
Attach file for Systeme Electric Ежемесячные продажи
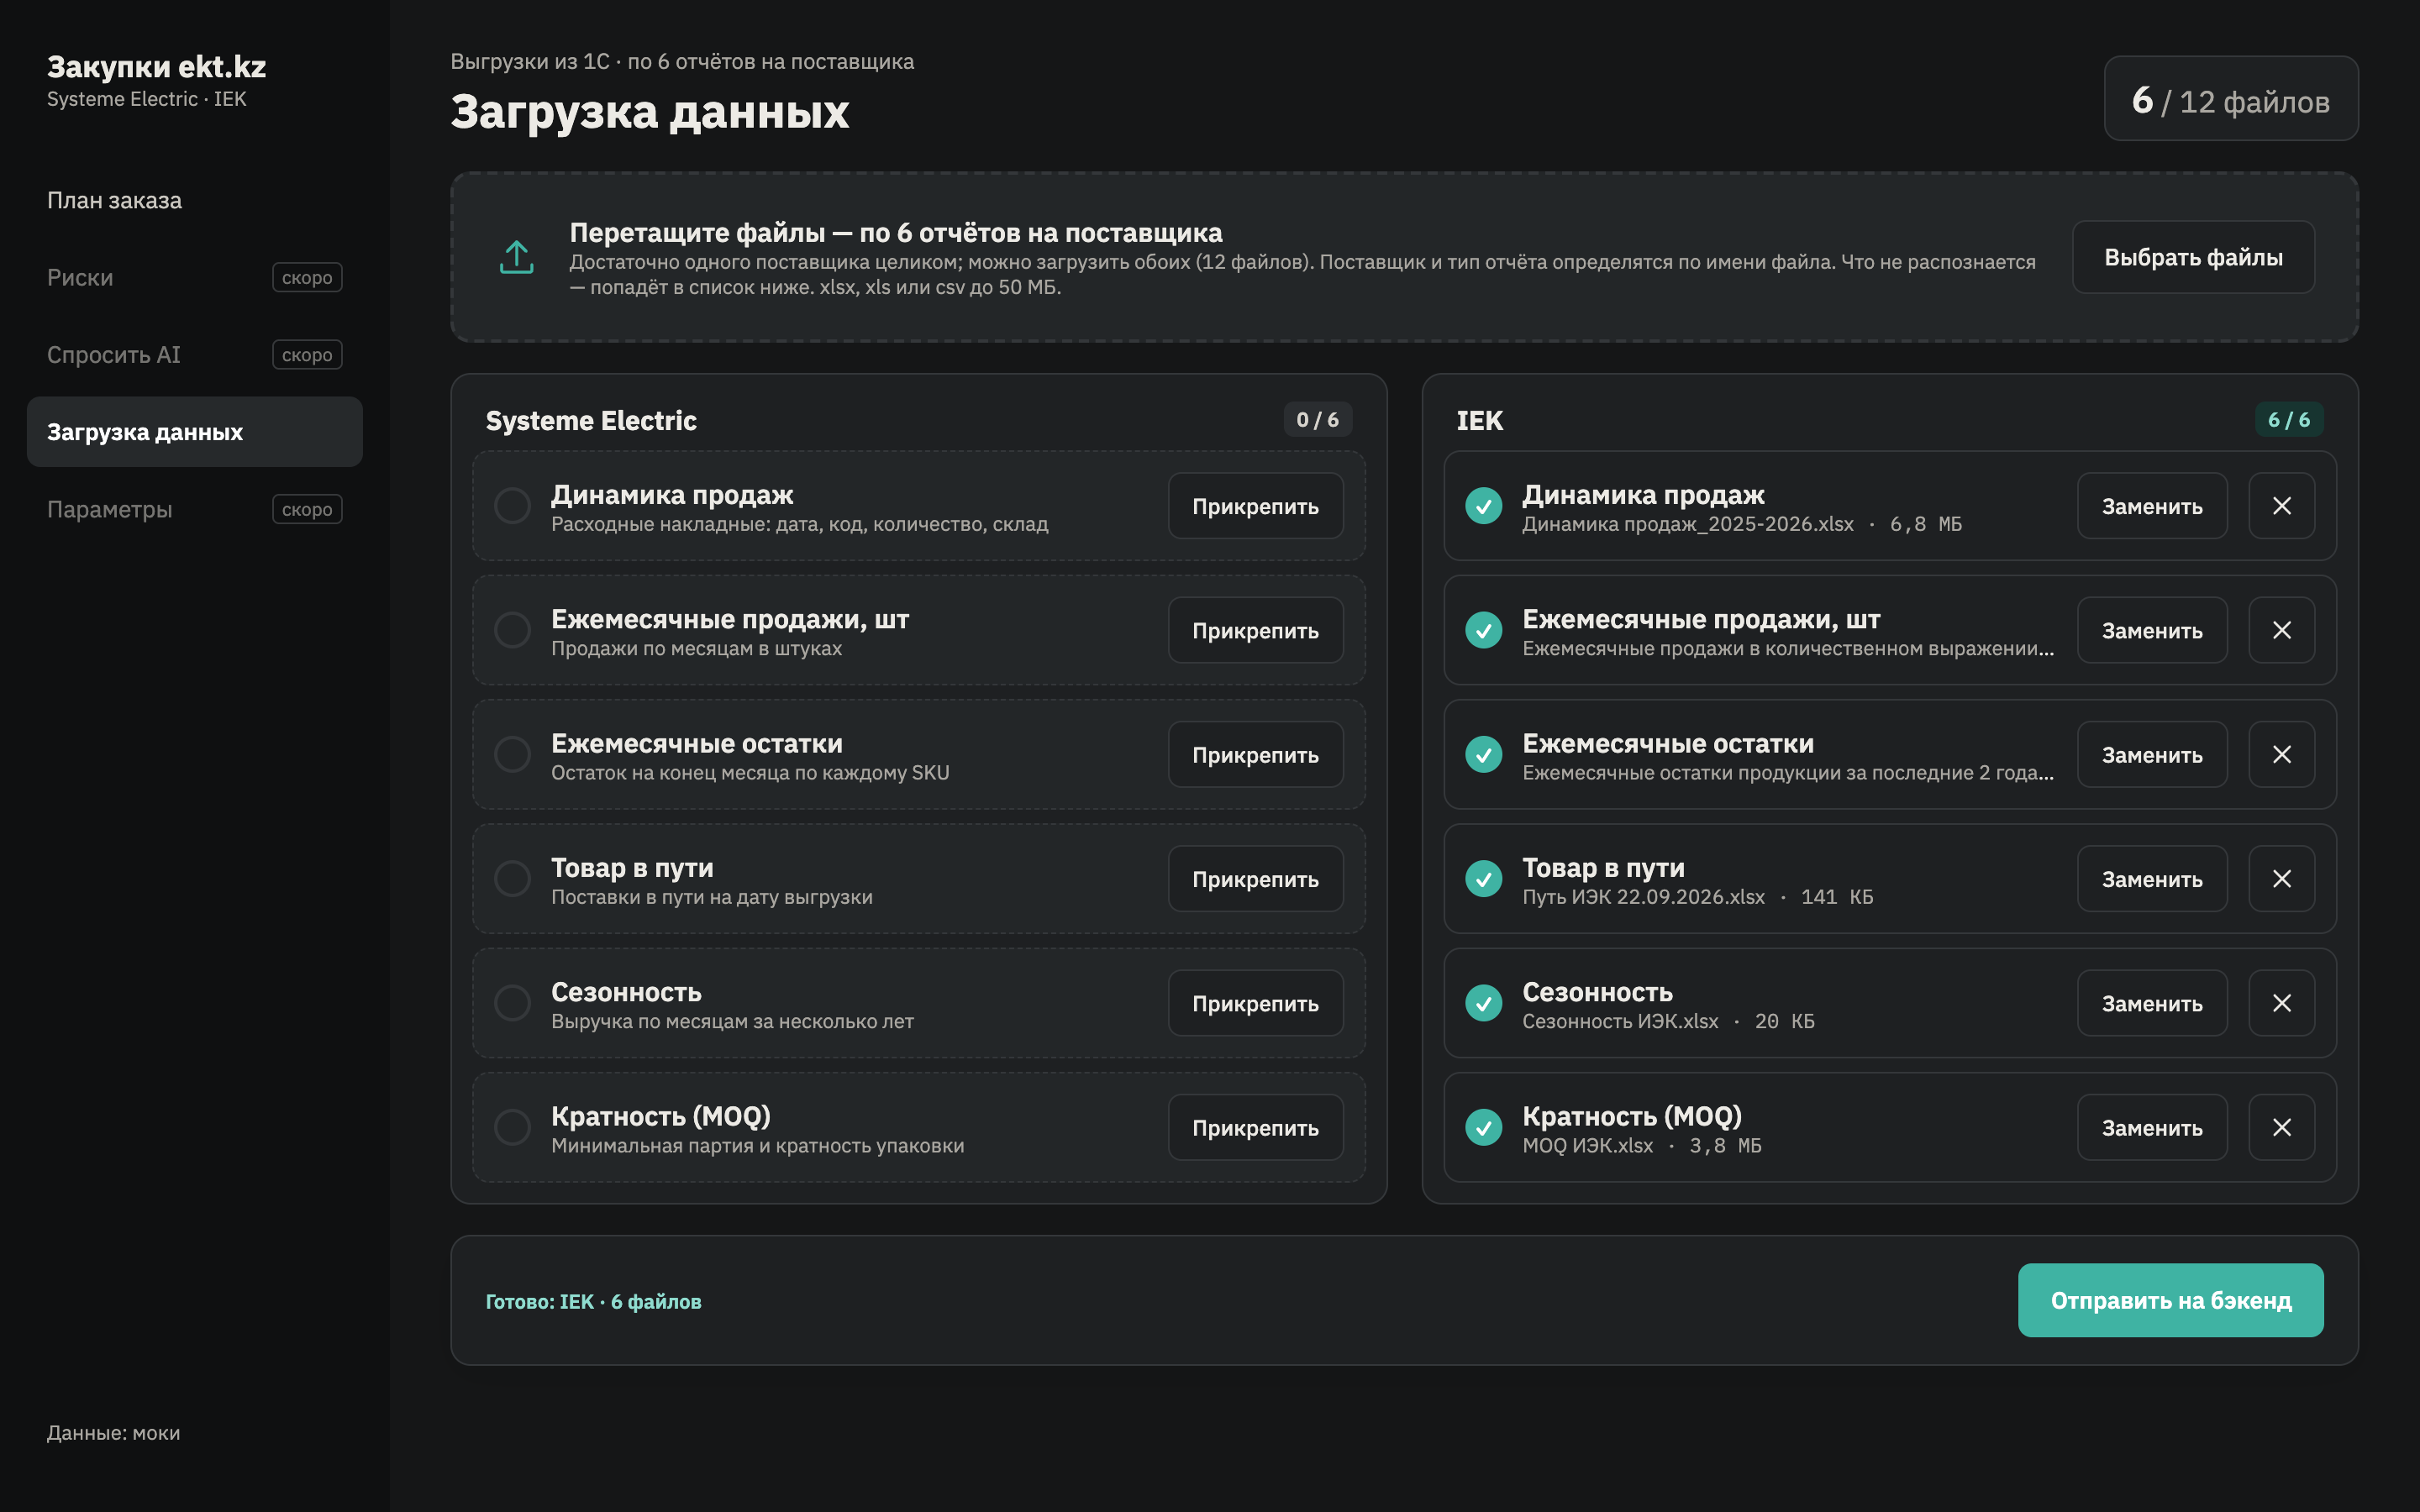(x=1255, y=630)
